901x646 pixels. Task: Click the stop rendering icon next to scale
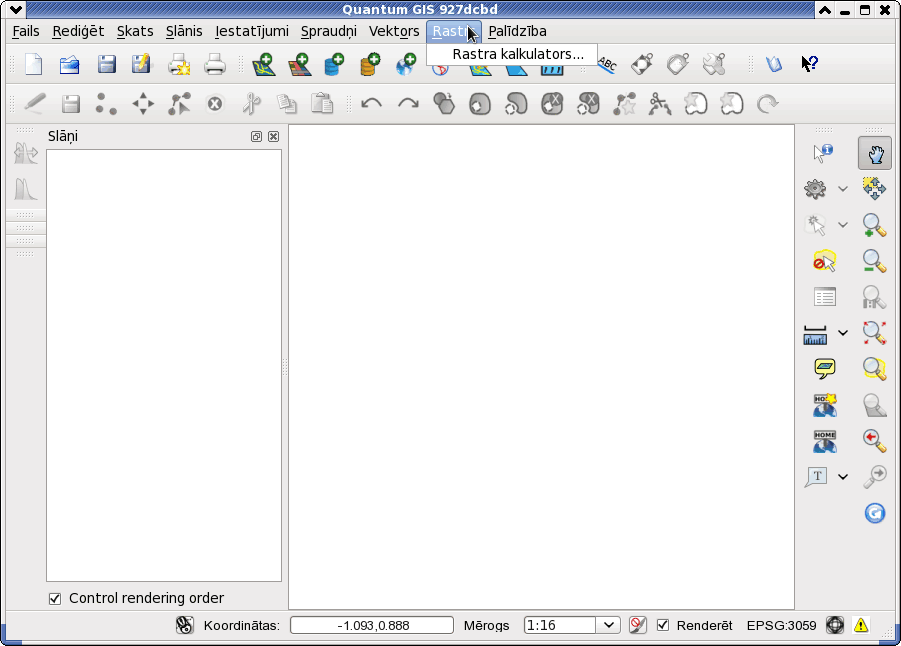tap(637, 625)
